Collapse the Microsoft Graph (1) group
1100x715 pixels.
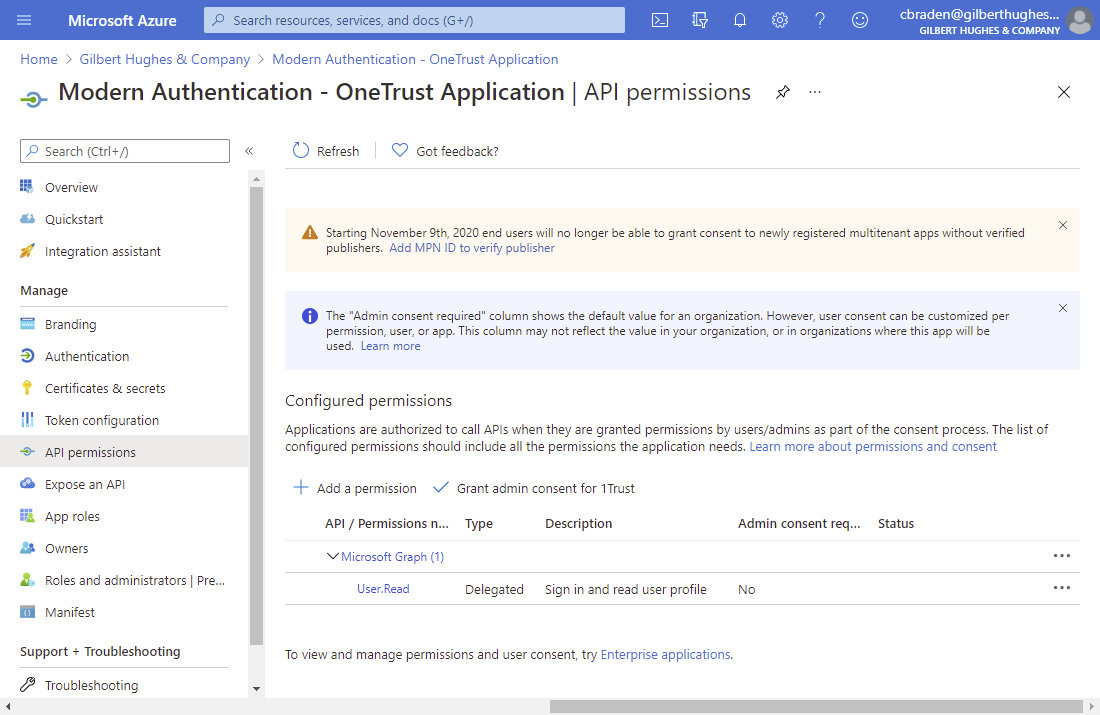pos(333,556)
